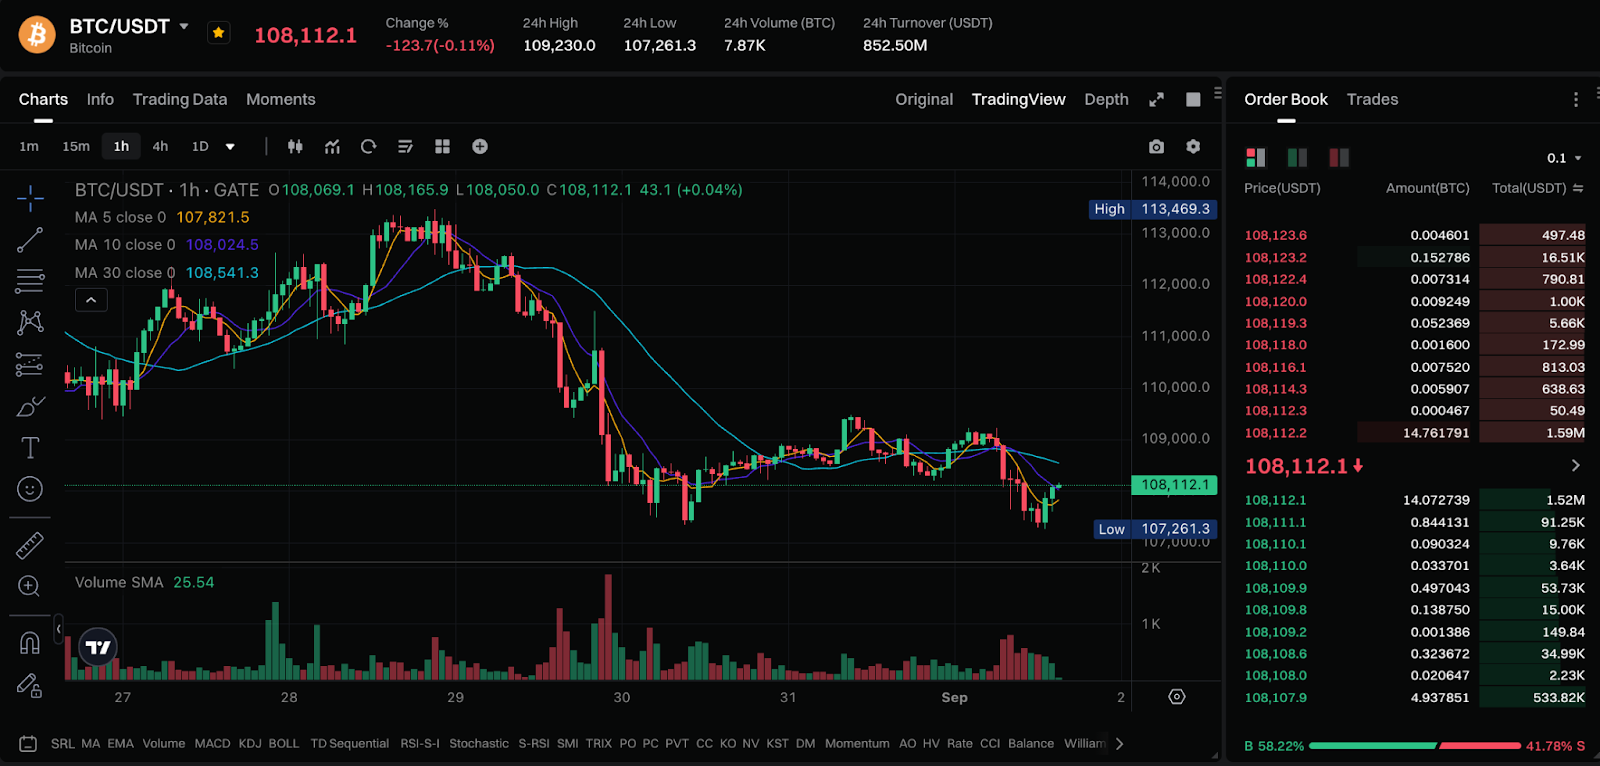1600x766 pixels.
Task: Click the round plus add icon
Action: point(480,146)
